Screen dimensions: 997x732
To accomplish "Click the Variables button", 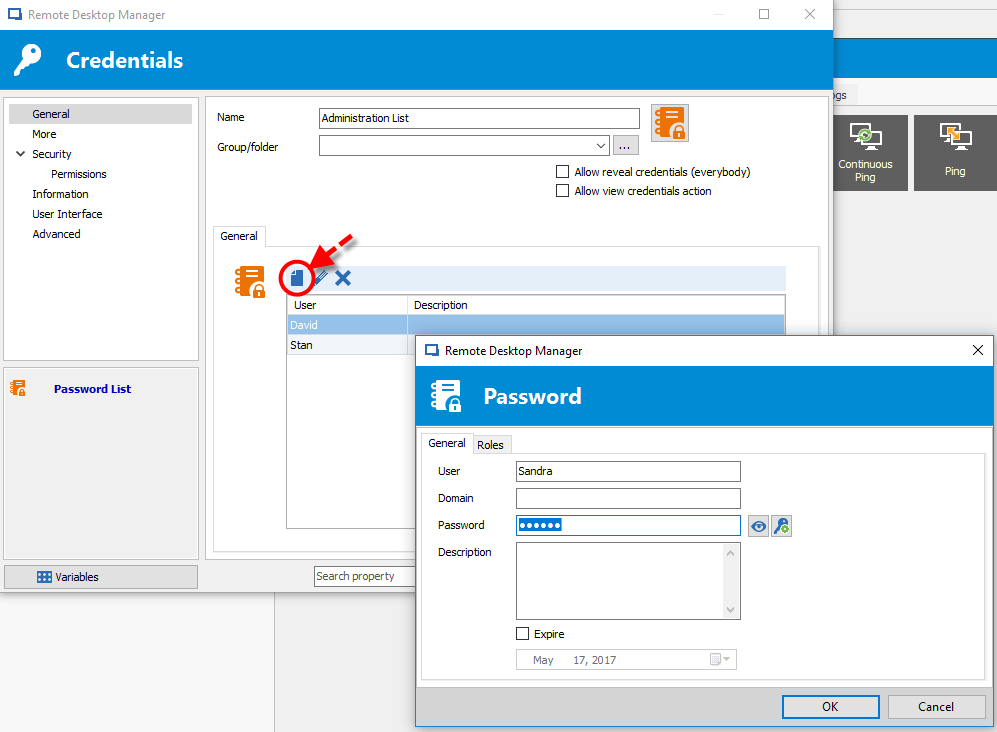I will click(x=100, y=577).
